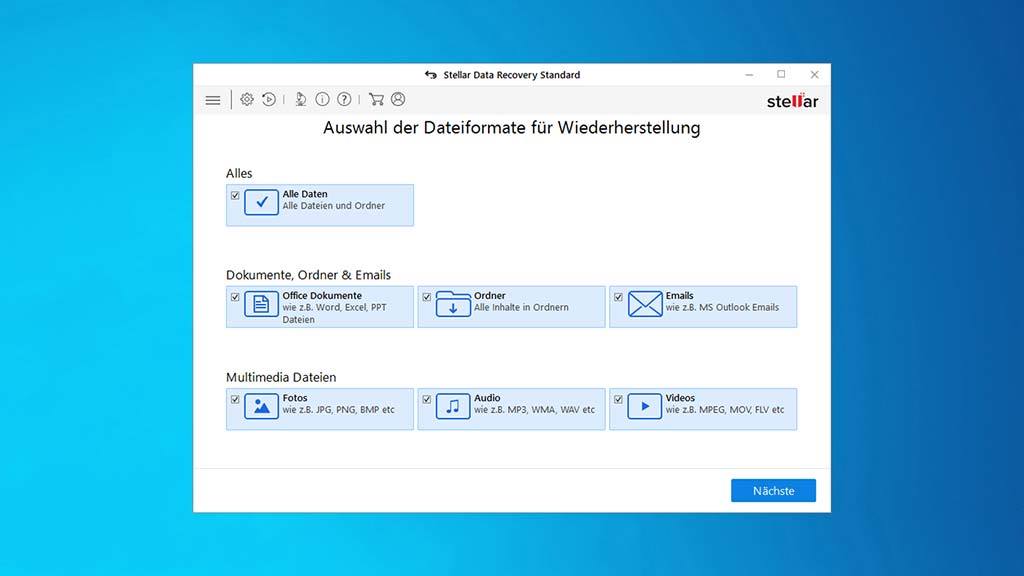1024x576 pixels.
Task: Click the back arrow icon in title bar
Action: (x=430, y=75)
